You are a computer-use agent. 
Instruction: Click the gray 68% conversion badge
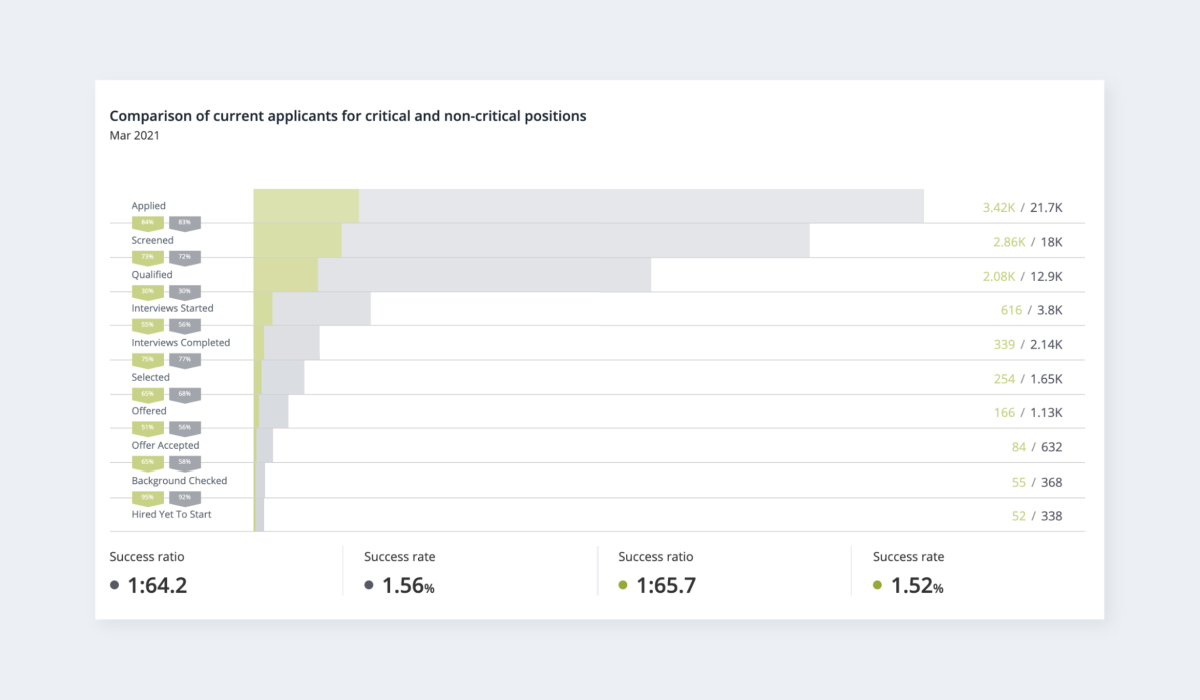click(184, 394)
